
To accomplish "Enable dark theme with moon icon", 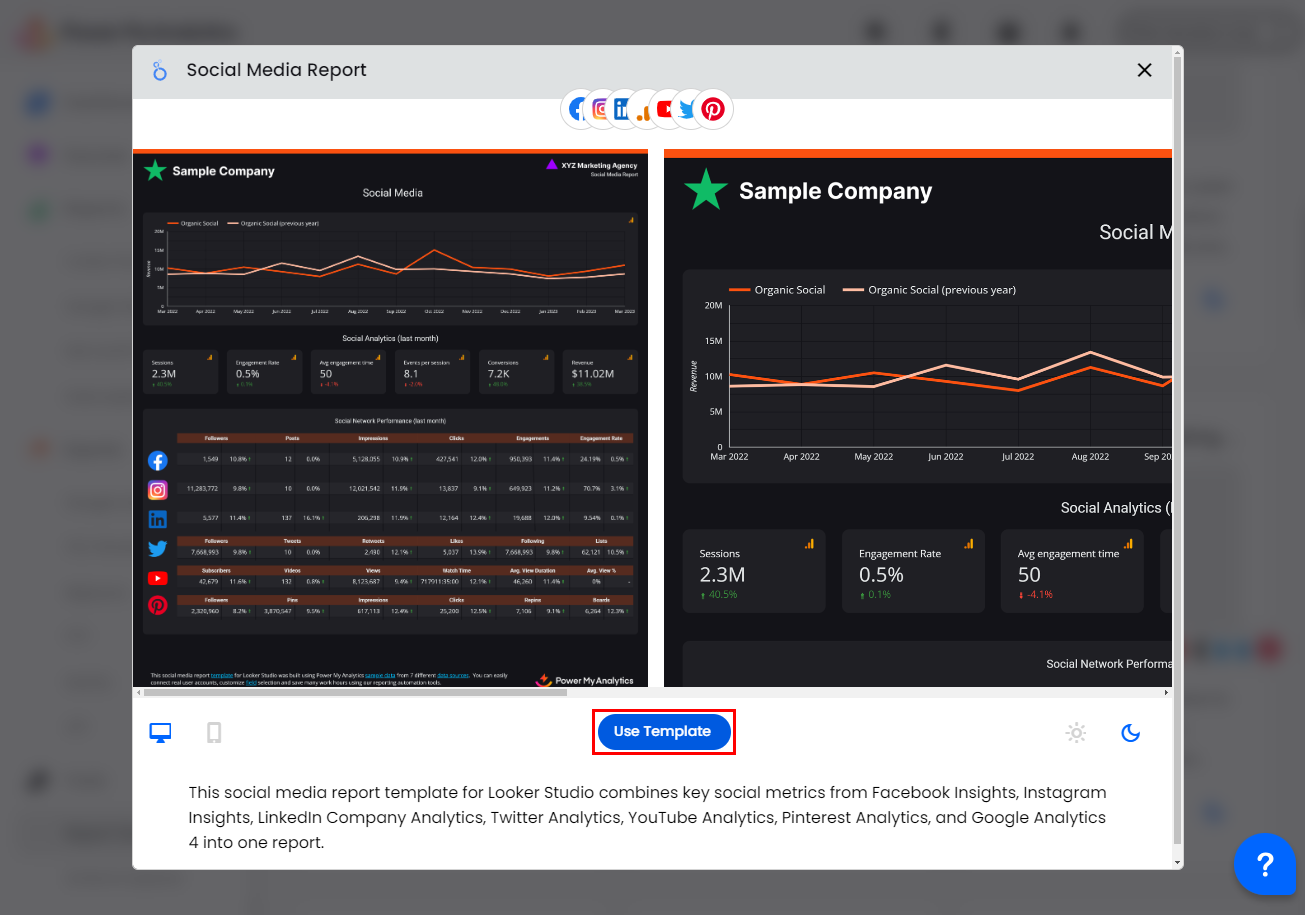I will tap(1130, 733).
